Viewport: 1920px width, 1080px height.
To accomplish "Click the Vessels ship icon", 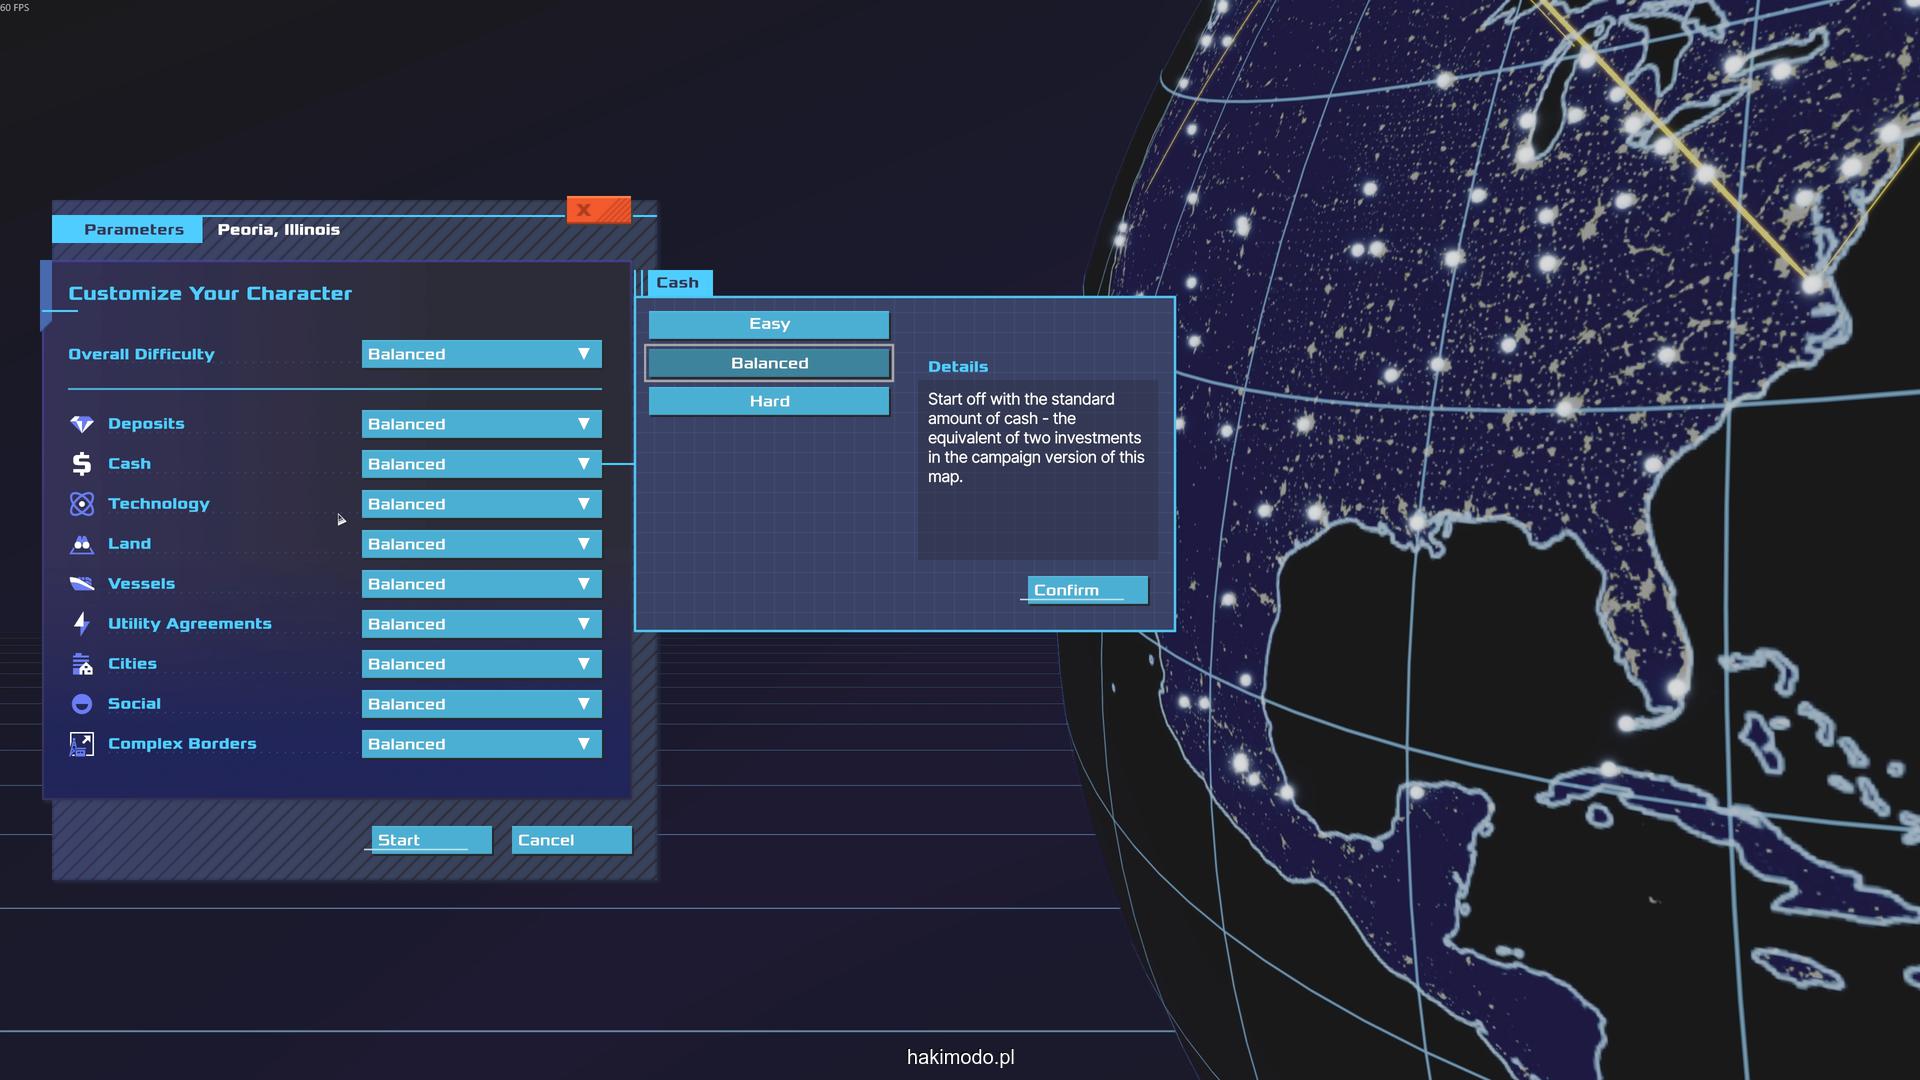I will click(x=82, y=584).
